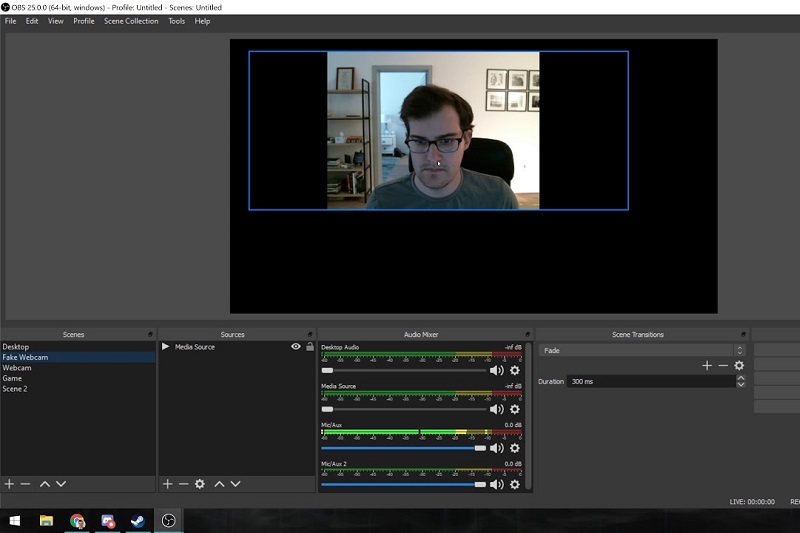Open transition properties gear icon
The width and height of the screenshot is (800, 533).
[739, 365]
